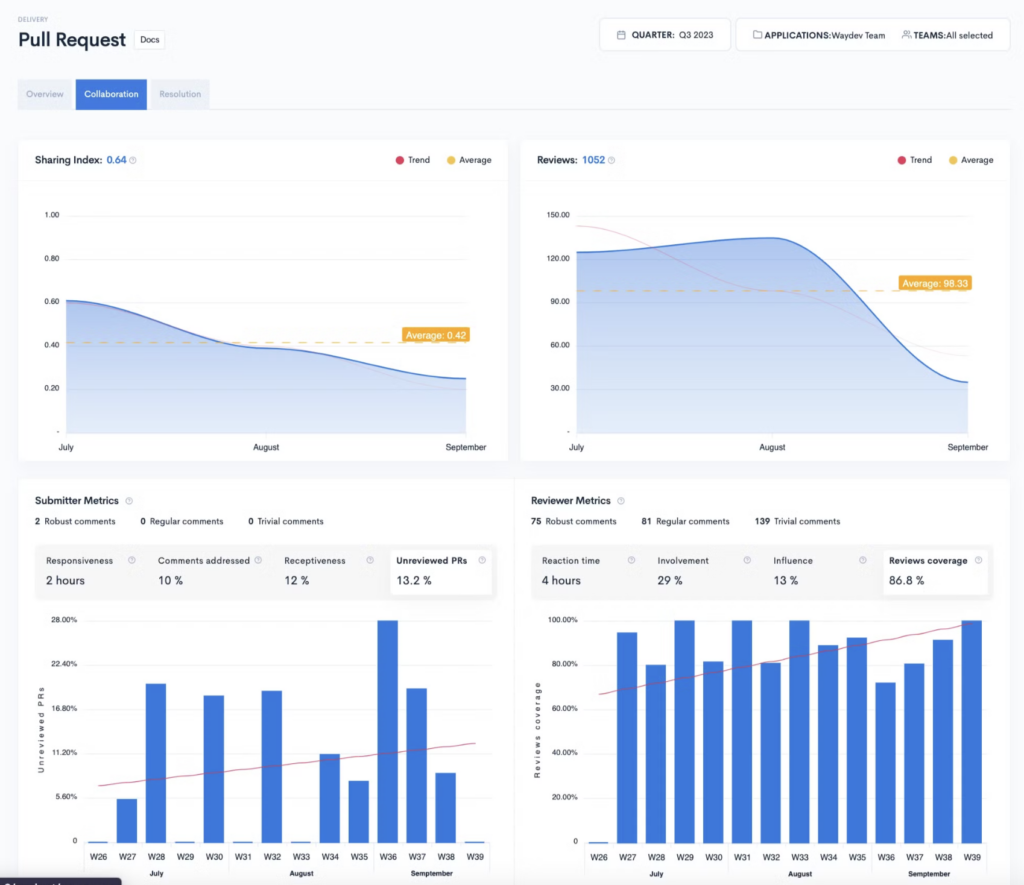Open the Docs link button

point(150,40)
